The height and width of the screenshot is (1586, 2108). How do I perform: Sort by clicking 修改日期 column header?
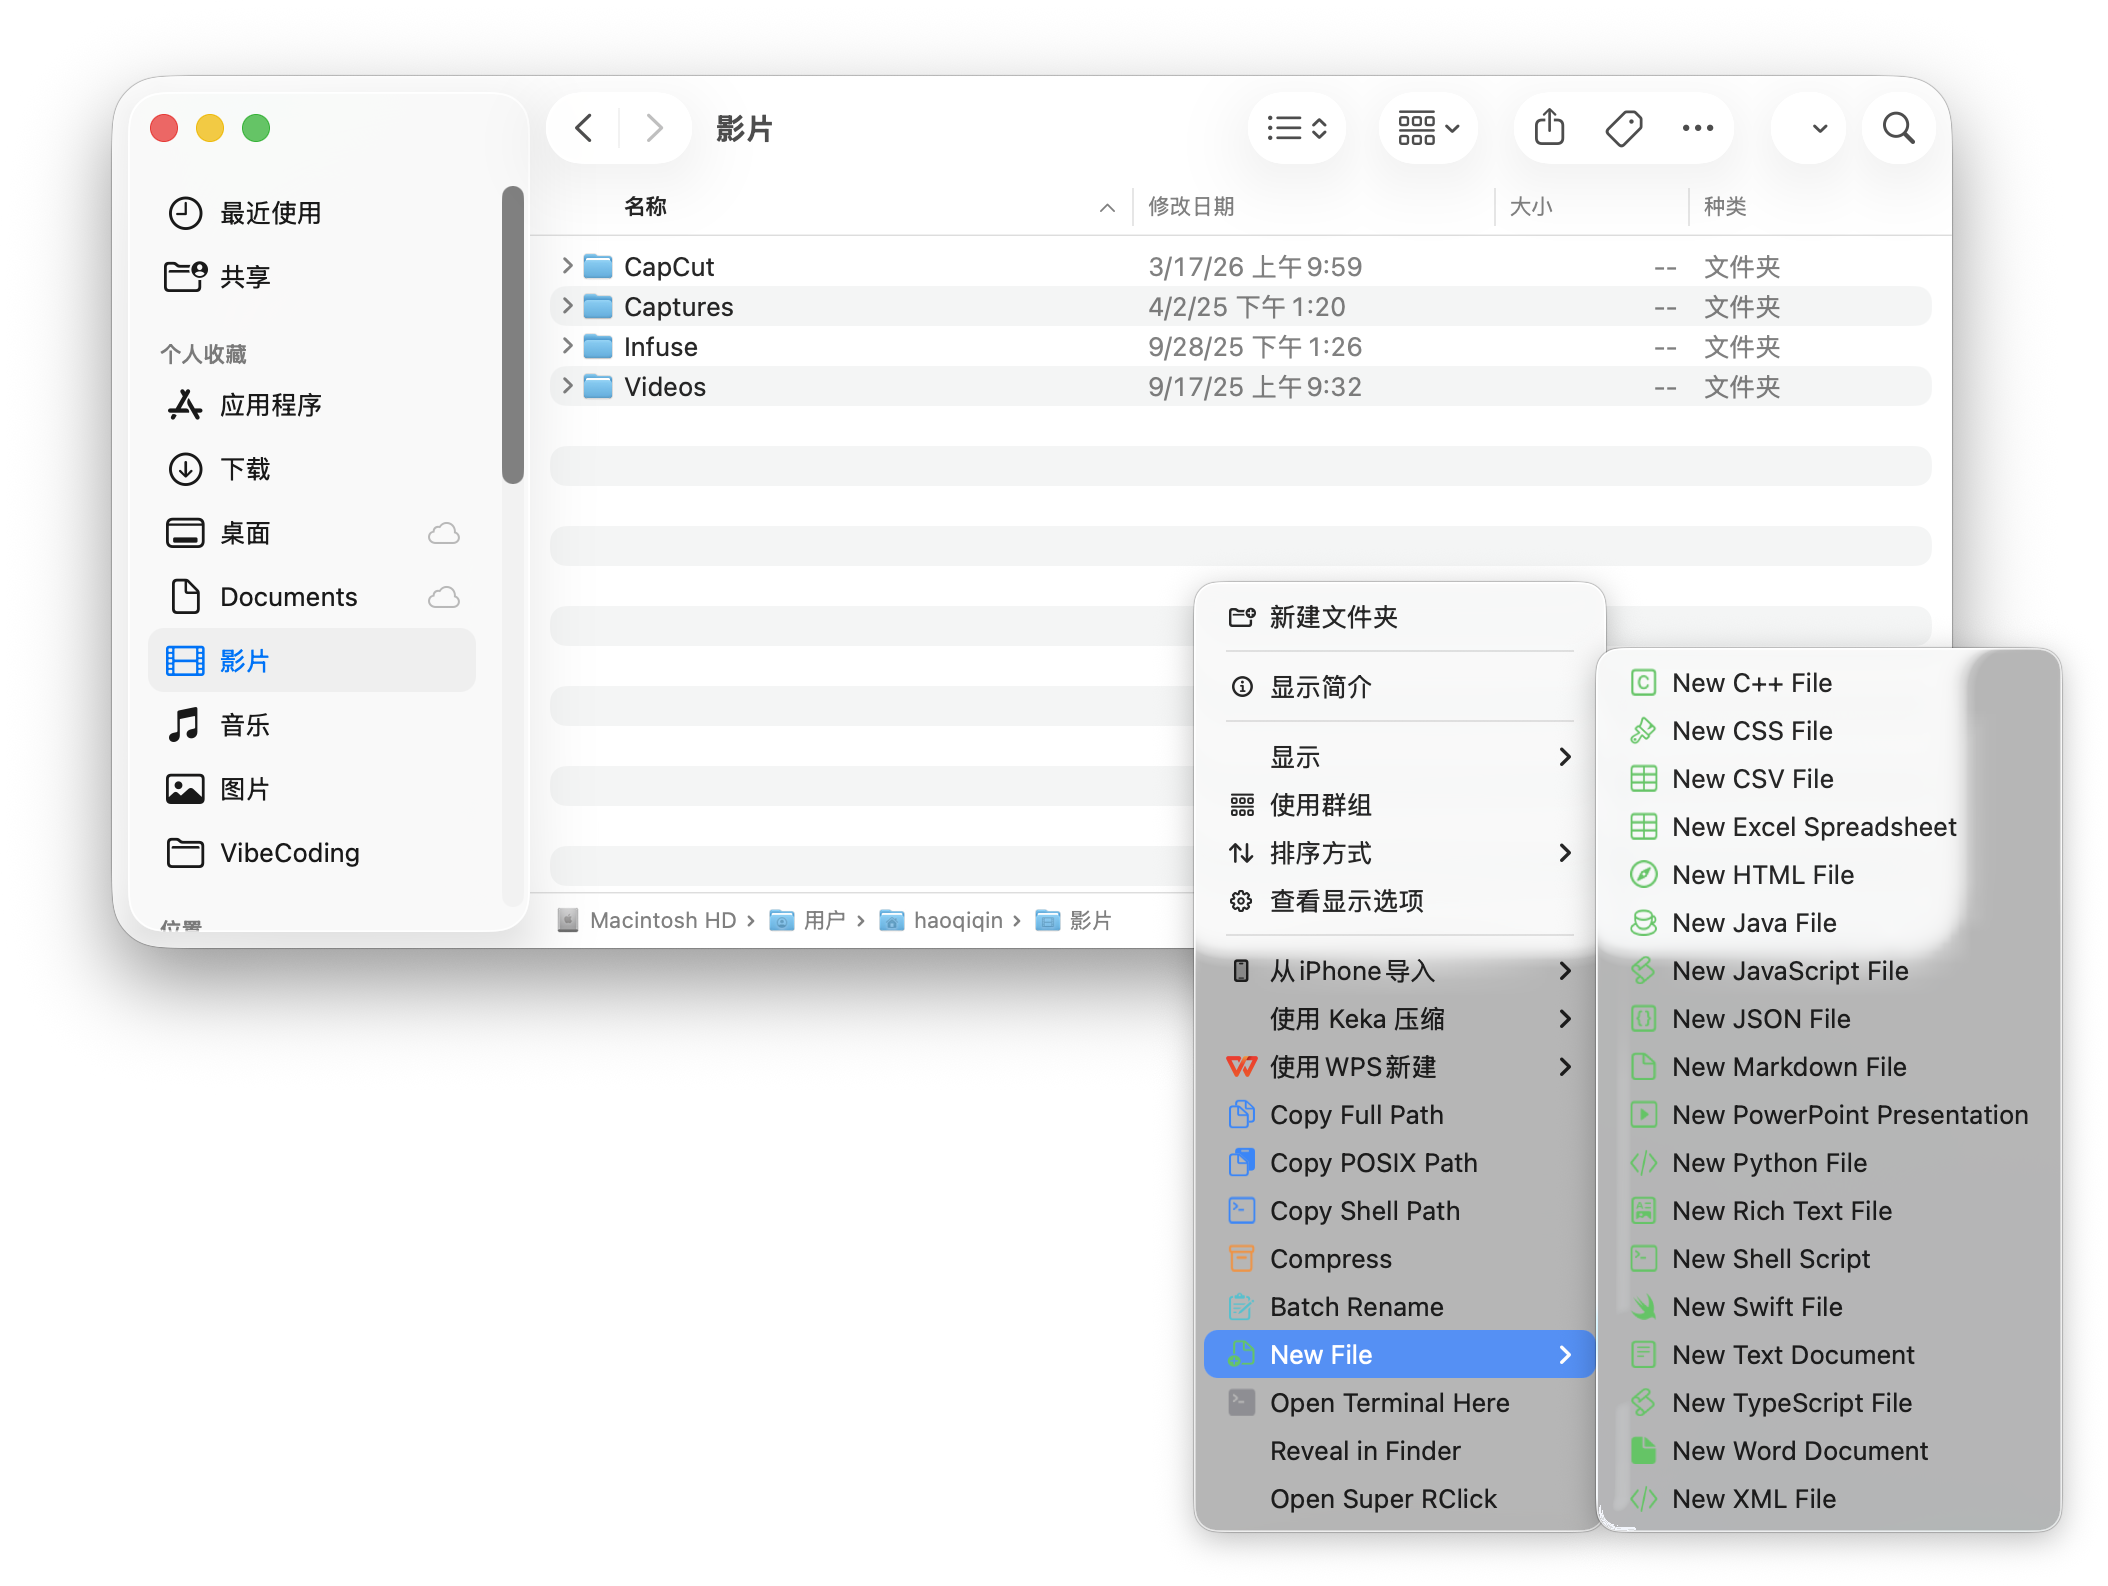pos(1191,207)
